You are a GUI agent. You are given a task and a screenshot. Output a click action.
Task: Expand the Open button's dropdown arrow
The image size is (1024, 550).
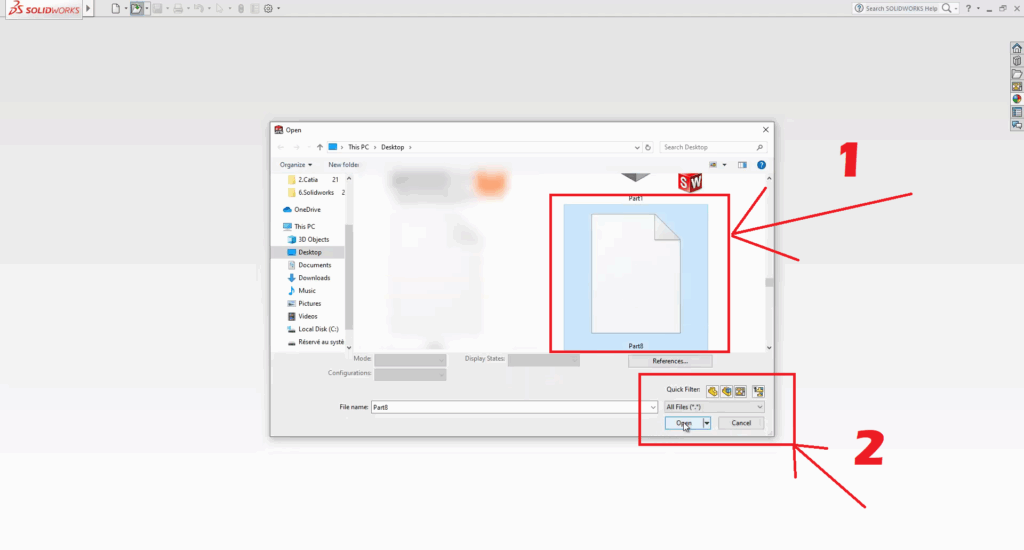[x=707, y=423]
